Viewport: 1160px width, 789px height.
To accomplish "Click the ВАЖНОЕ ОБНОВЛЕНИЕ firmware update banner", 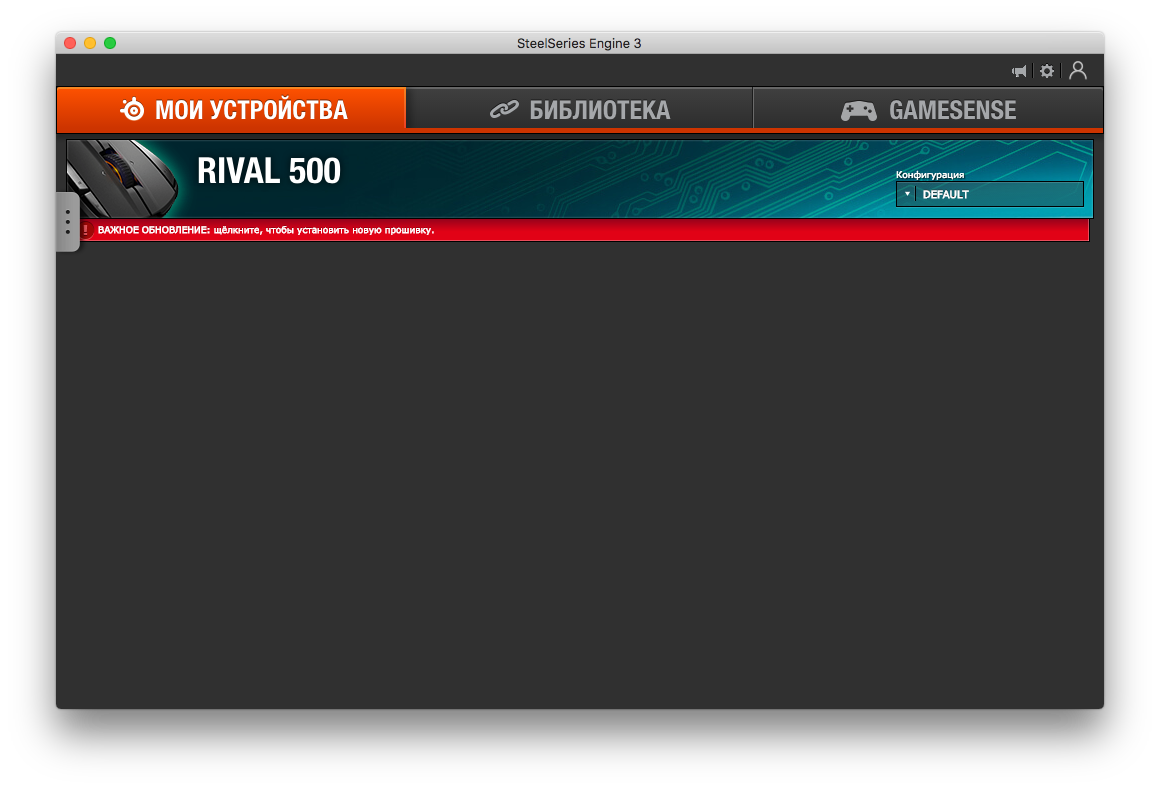I will [x=584, y=230].
